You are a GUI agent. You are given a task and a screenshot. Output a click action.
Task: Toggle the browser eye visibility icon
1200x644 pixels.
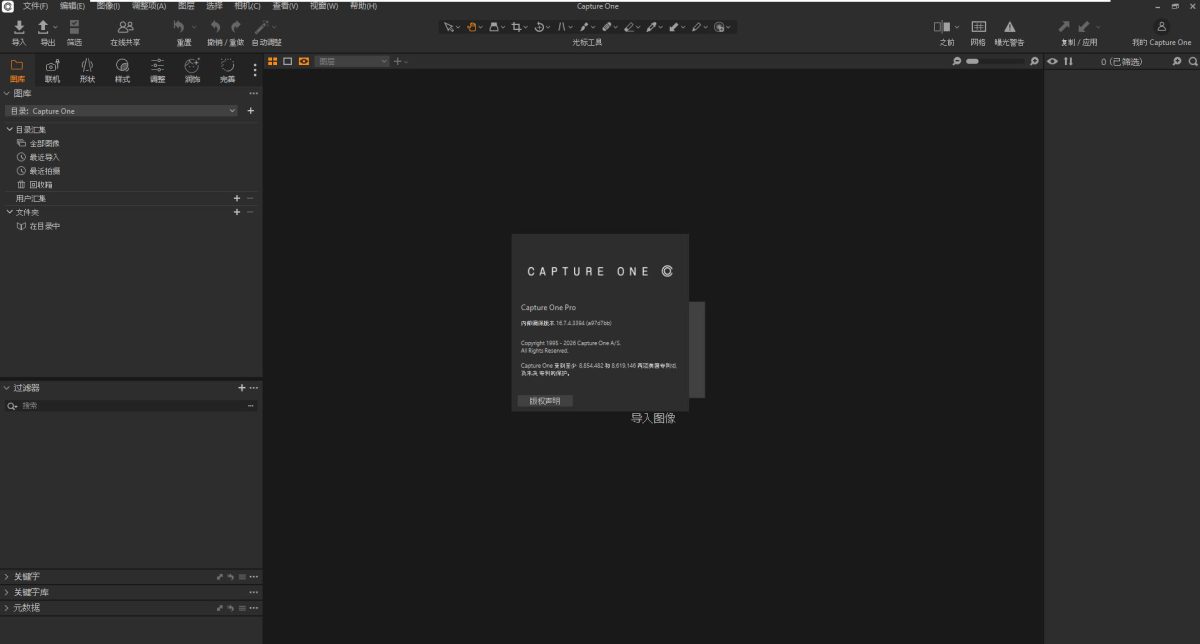click(x=1052, y=62)
